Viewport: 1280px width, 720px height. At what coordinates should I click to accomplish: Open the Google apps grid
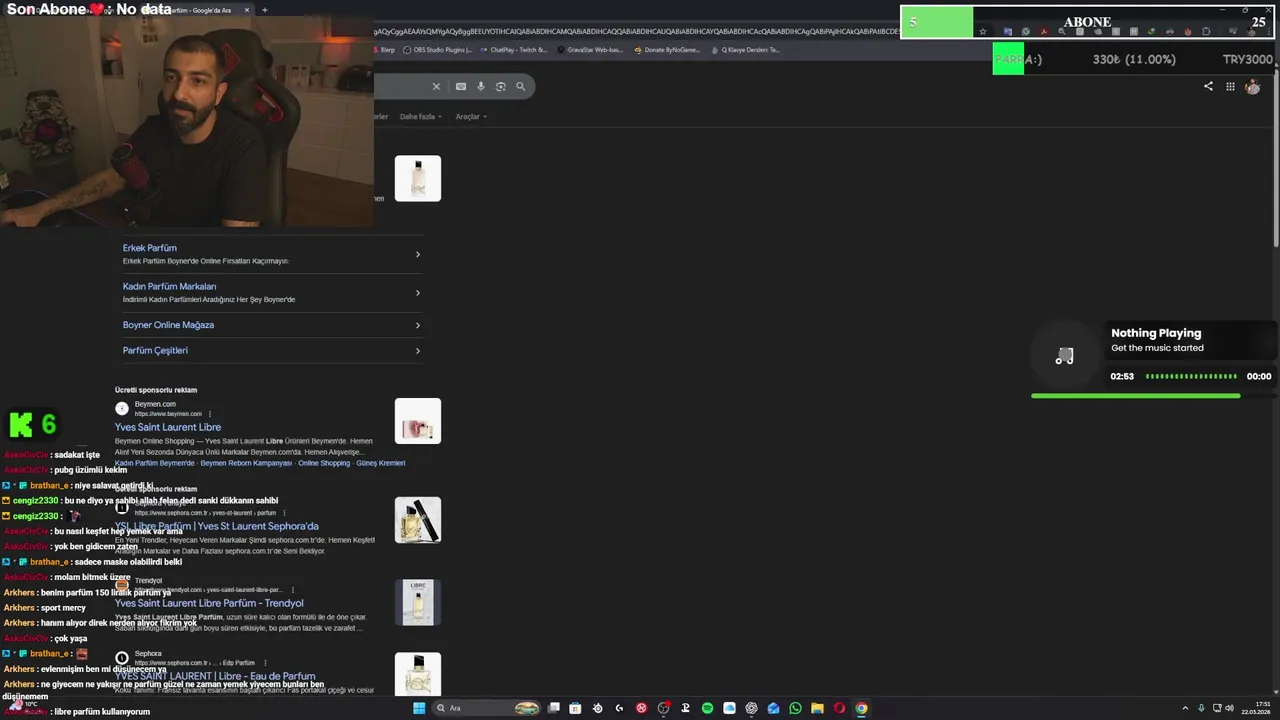click(1230, 86)
